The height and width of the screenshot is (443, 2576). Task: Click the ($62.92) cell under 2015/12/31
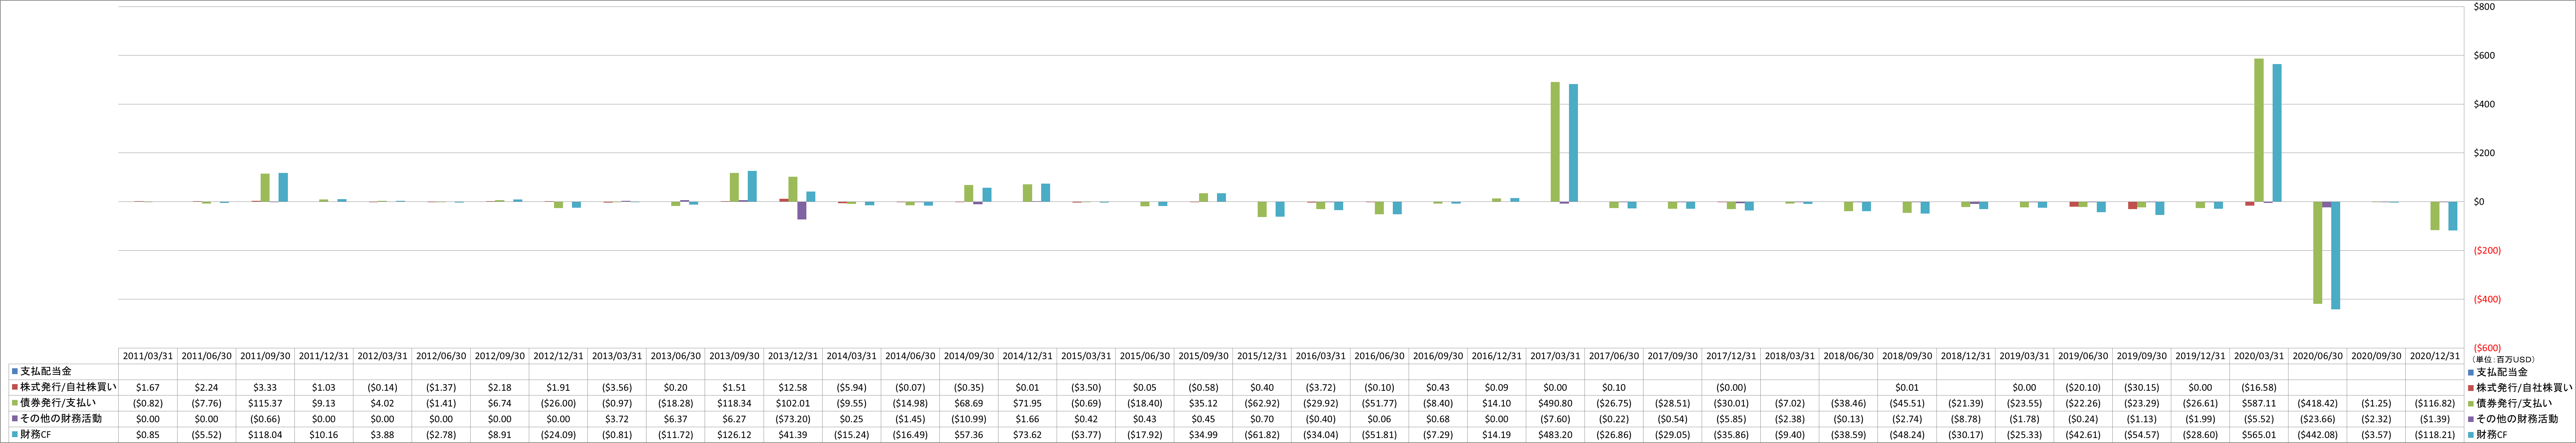(x=1262, y=403)
